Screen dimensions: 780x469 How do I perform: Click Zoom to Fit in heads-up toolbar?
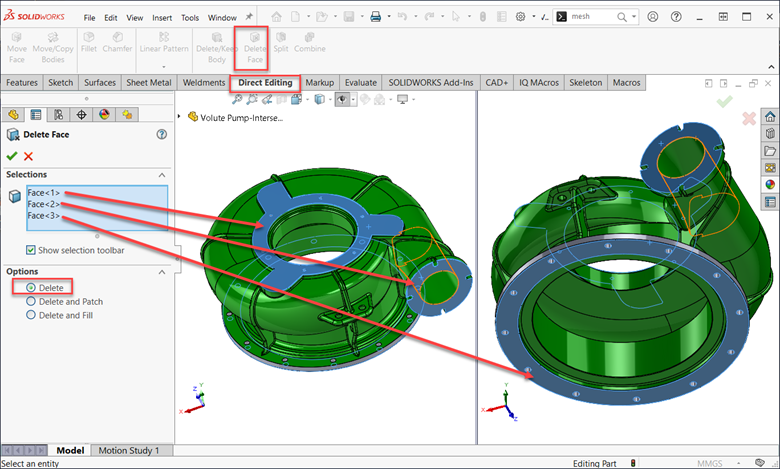237,99
